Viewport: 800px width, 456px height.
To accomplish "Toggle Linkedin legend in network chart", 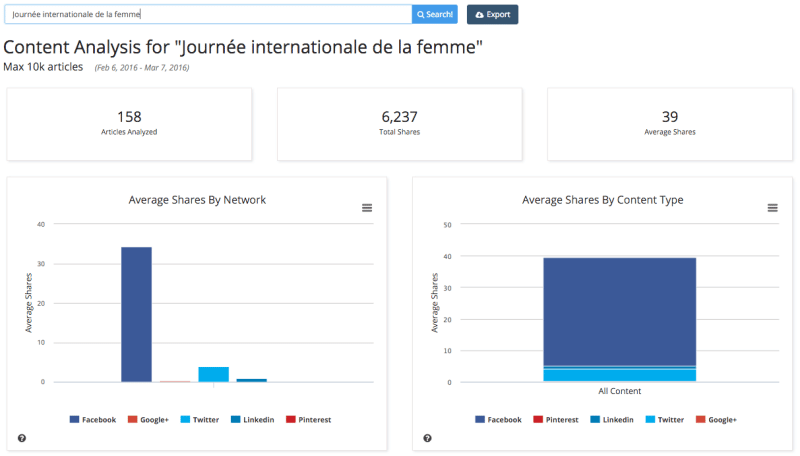I will pyautogui.click(x=253, y=419).
